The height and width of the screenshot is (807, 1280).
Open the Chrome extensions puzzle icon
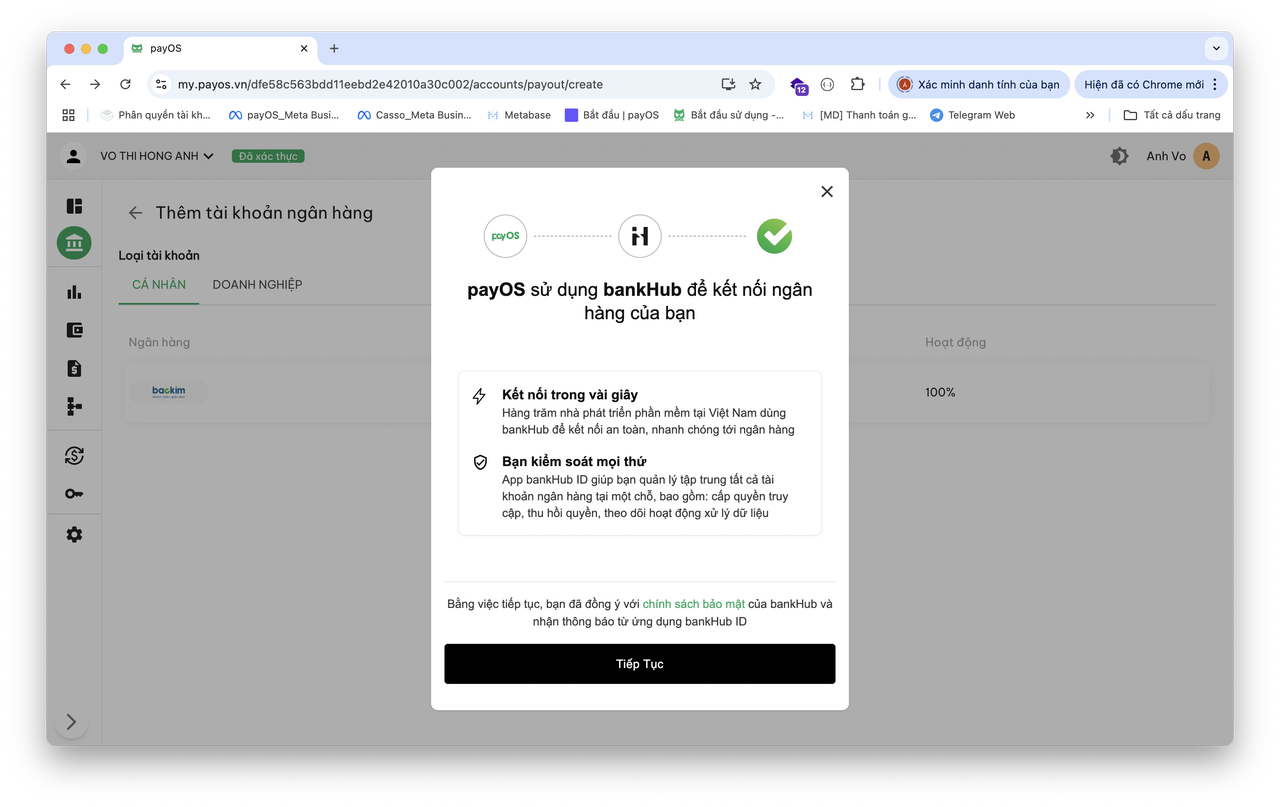857,85
